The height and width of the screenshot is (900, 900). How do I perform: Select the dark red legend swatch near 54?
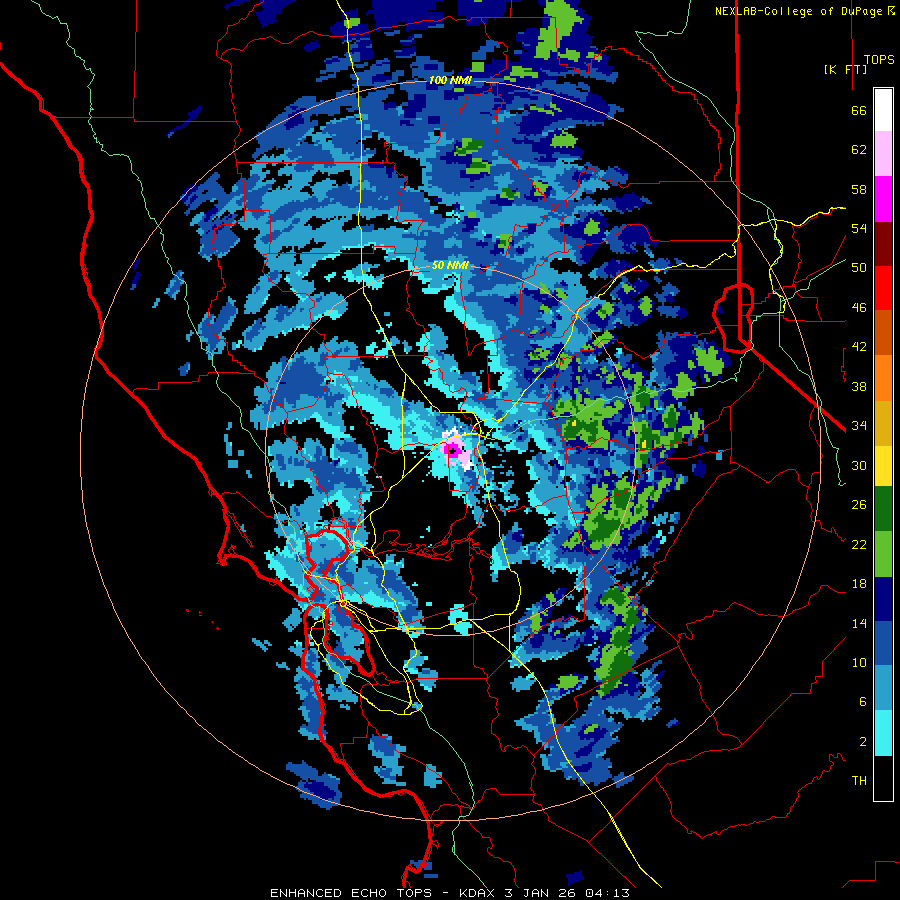coord(883,243)
